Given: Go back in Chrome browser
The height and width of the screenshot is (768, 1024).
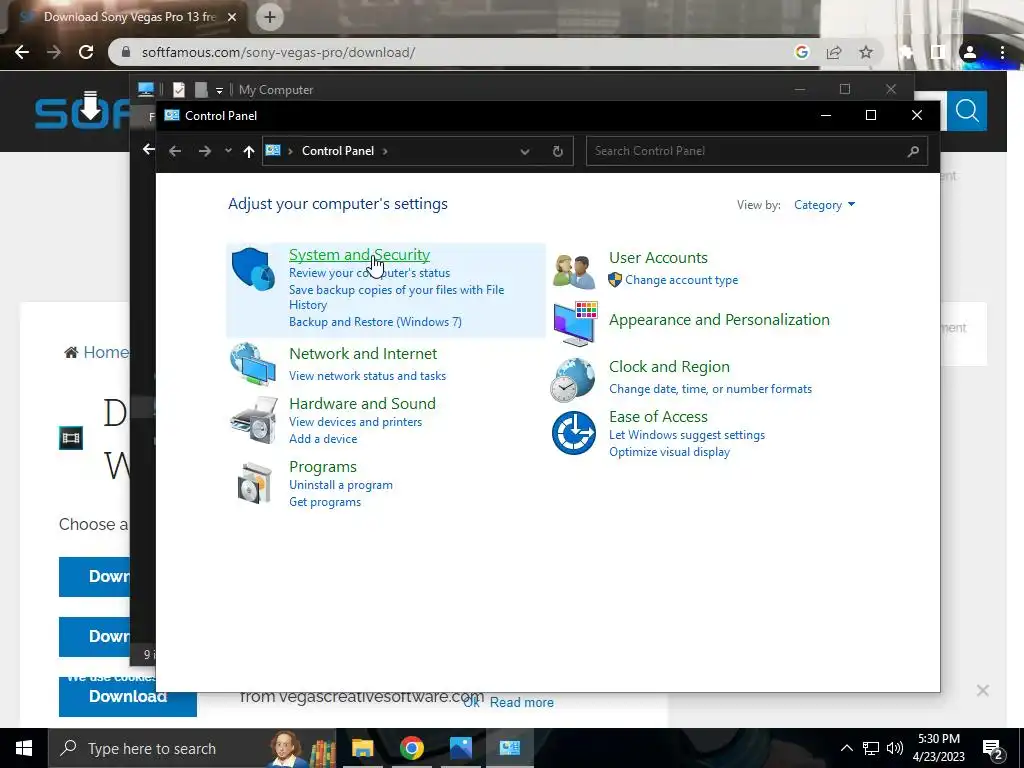Looking at the screenshot, I should pyautogui.click(x=22, y=52).
